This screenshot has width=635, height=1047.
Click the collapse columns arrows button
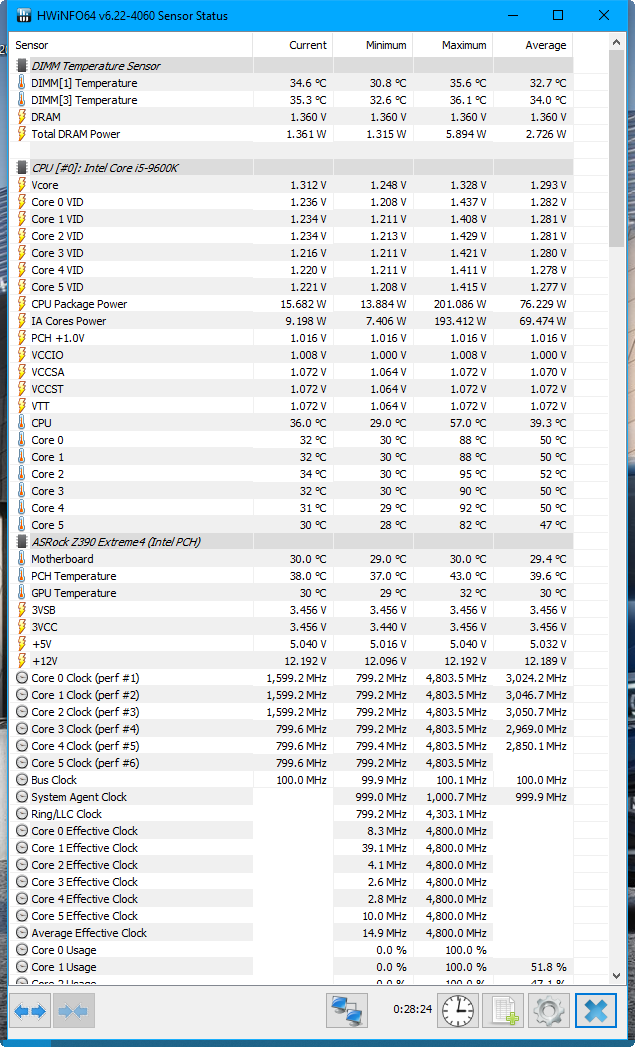74,1012
